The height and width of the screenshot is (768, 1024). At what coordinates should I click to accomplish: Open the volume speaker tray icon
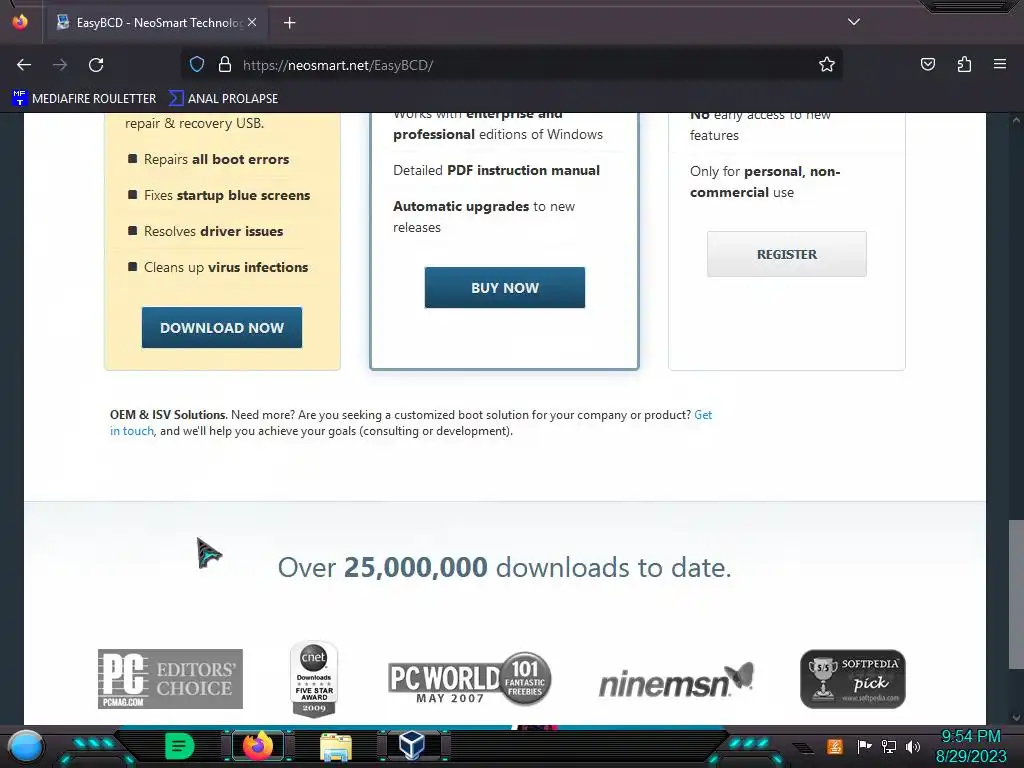click(913, 746)
